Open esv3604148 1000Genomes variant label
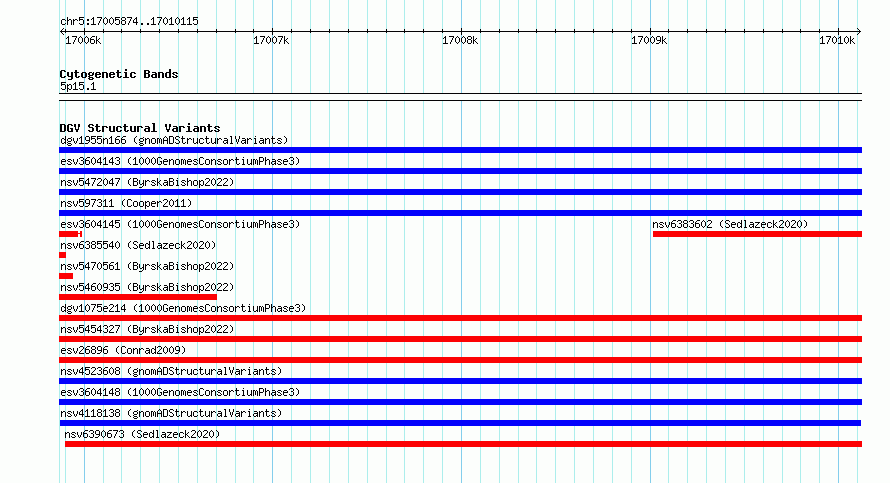Image resolution: width=890 pixels, height=483 pixels. click(x=180, y=392)
